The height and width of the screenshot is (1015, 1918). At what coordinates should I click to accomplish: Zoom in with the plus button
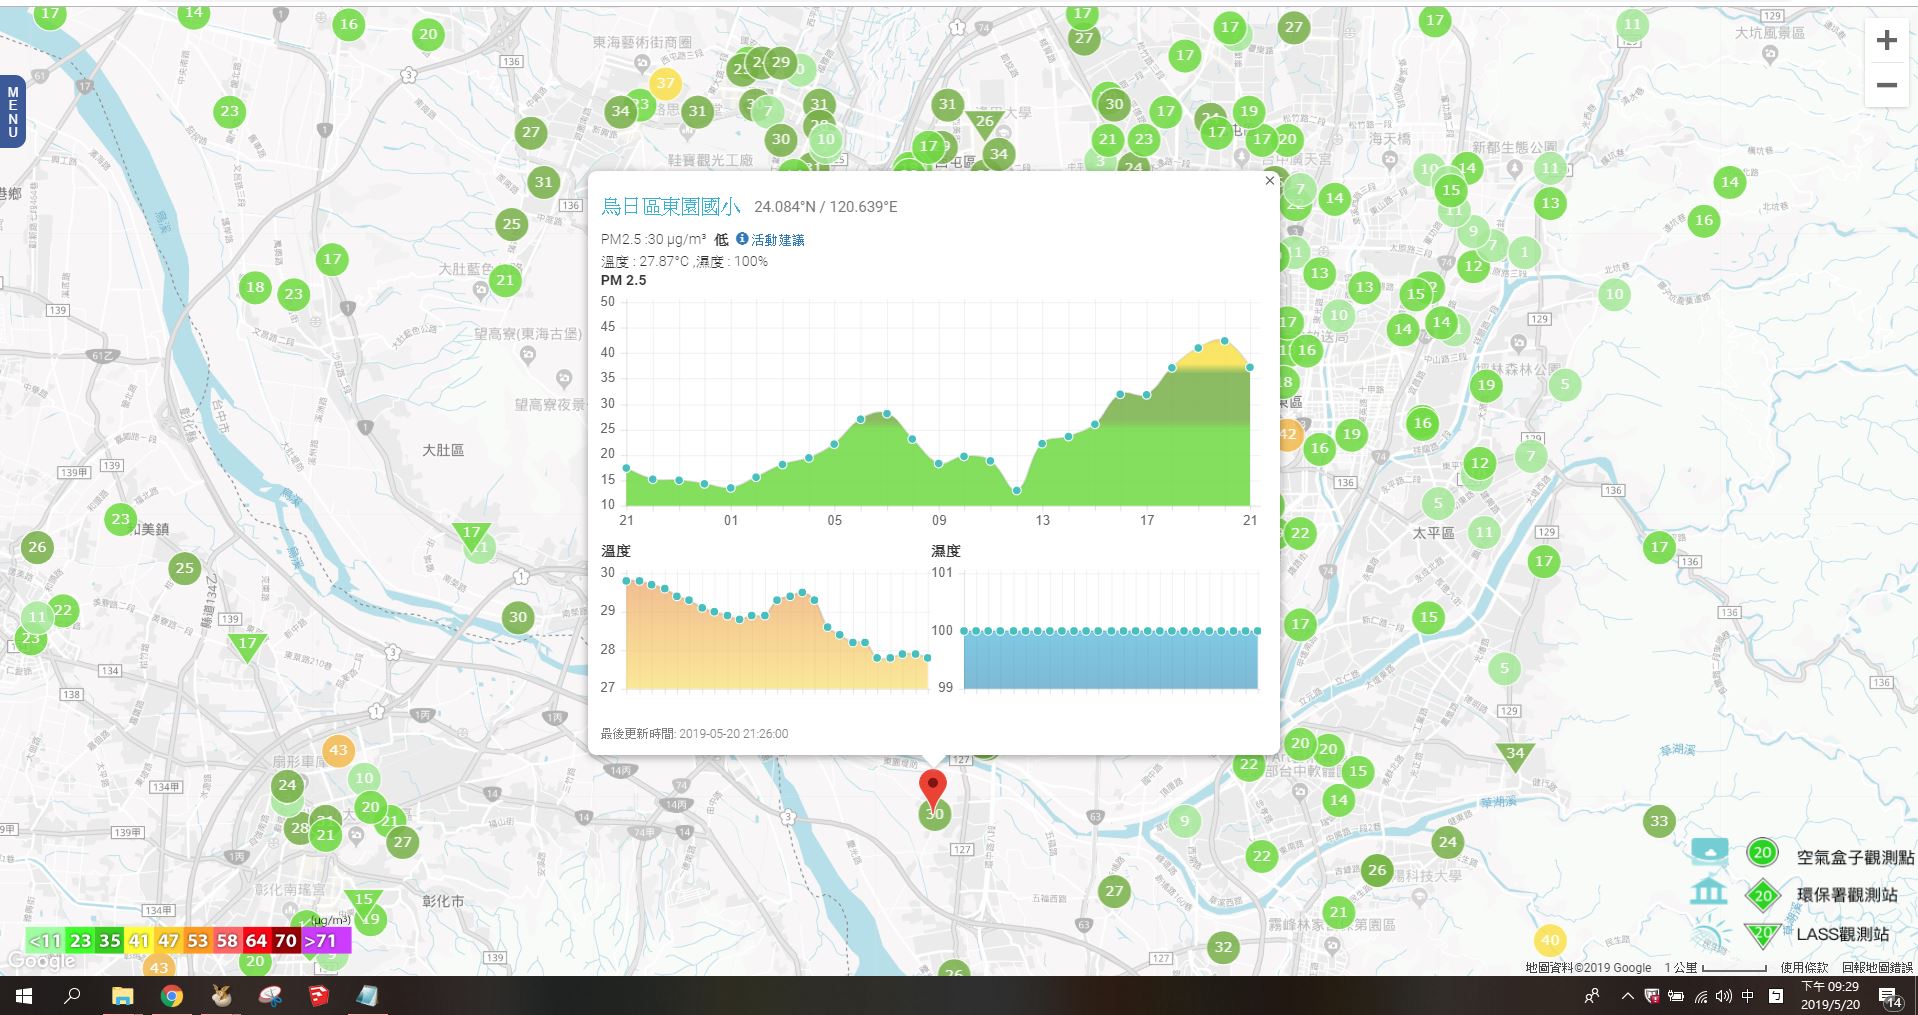1886,41
